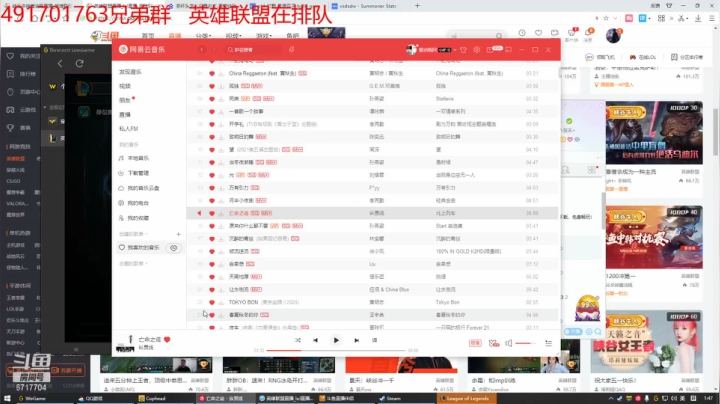Open 私人FM in sidebar
The width and height of the screenshot is (720, 404).
point(129,129)
